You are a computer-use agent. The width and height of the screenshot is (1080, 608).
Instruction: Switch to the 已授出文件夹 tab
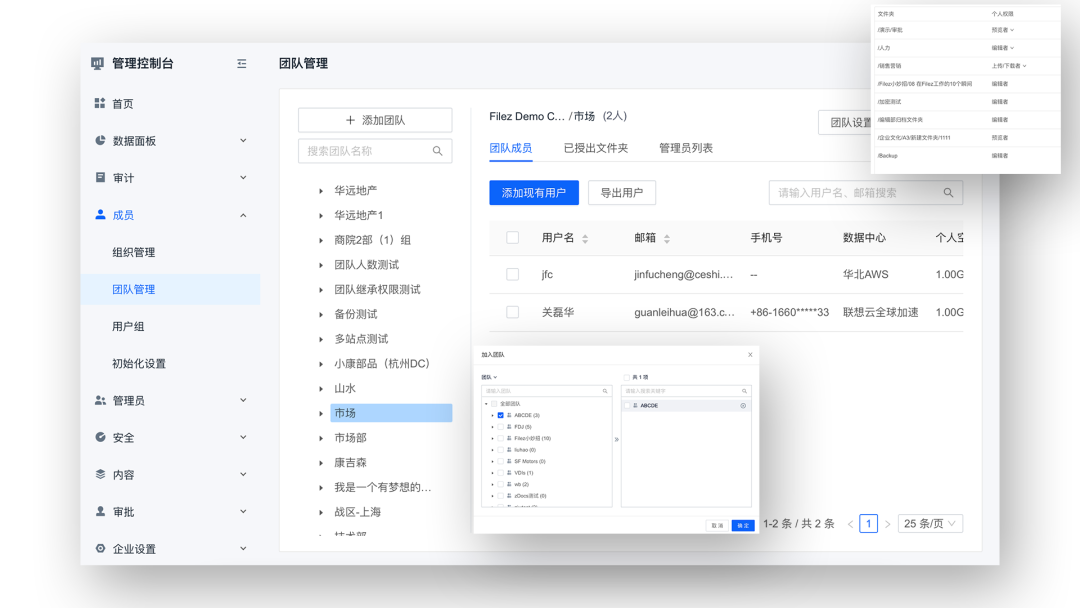coord(596,148)
